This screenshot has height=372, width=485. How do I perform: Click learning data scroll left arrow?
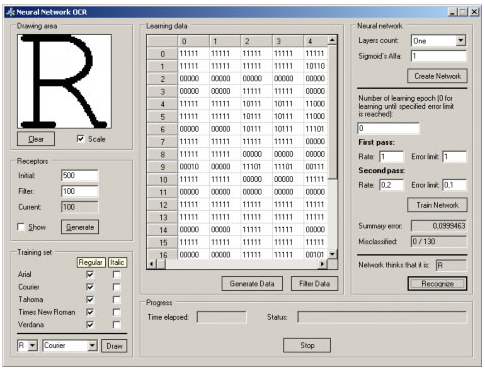tap(151, 264)
